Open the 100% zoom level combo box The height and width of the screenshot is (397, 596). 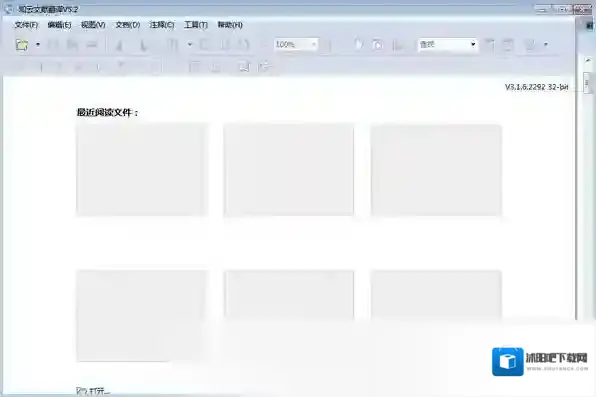(296, 44)
